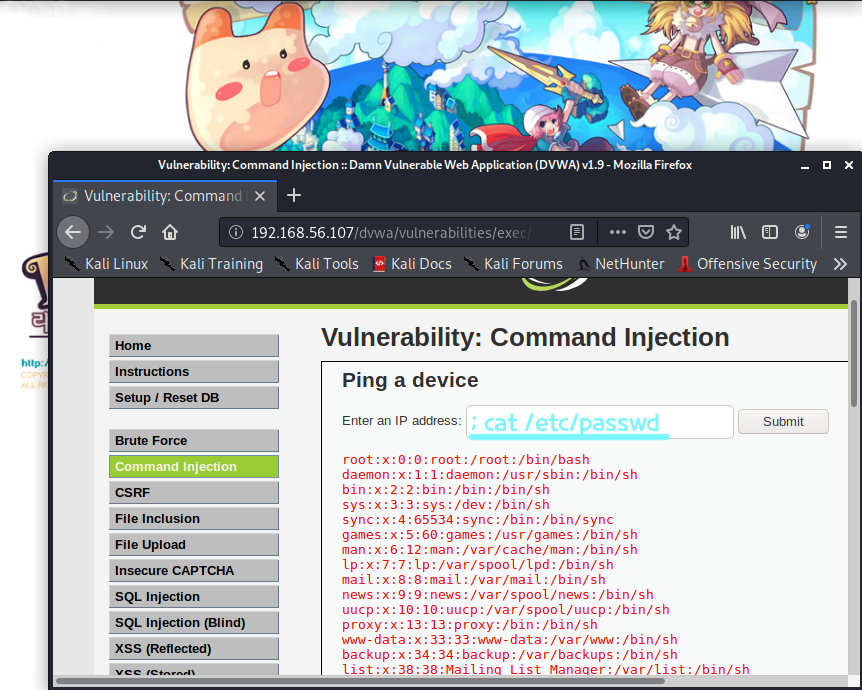Close the Vulnerability: Command tab
The height and width of the screenshot is (690, 862).
coord(260,196)
